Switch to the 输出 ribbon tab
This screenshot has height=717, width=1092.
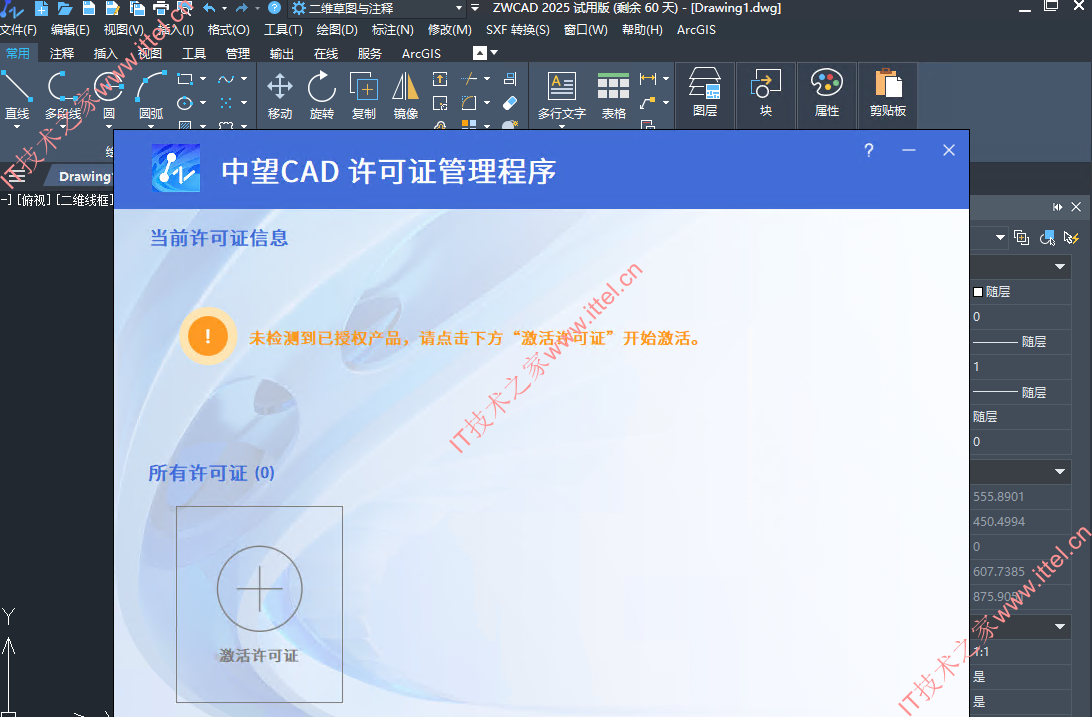281,54
